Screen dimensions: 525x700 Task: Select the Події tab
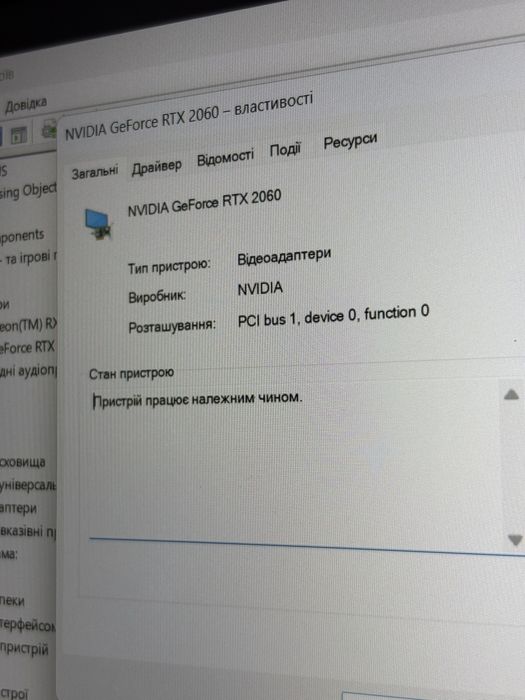[x=285, y=150]
